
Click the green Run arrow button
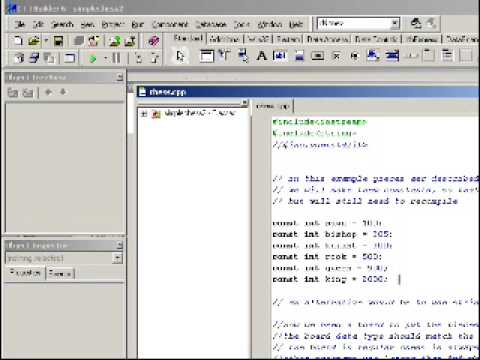click(93, 58)
